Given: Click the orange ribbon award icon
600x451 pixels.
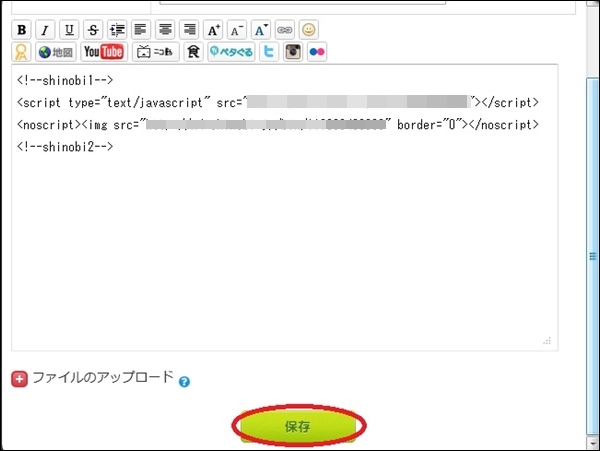Looking at the screenshot, I should pos(21,52).
